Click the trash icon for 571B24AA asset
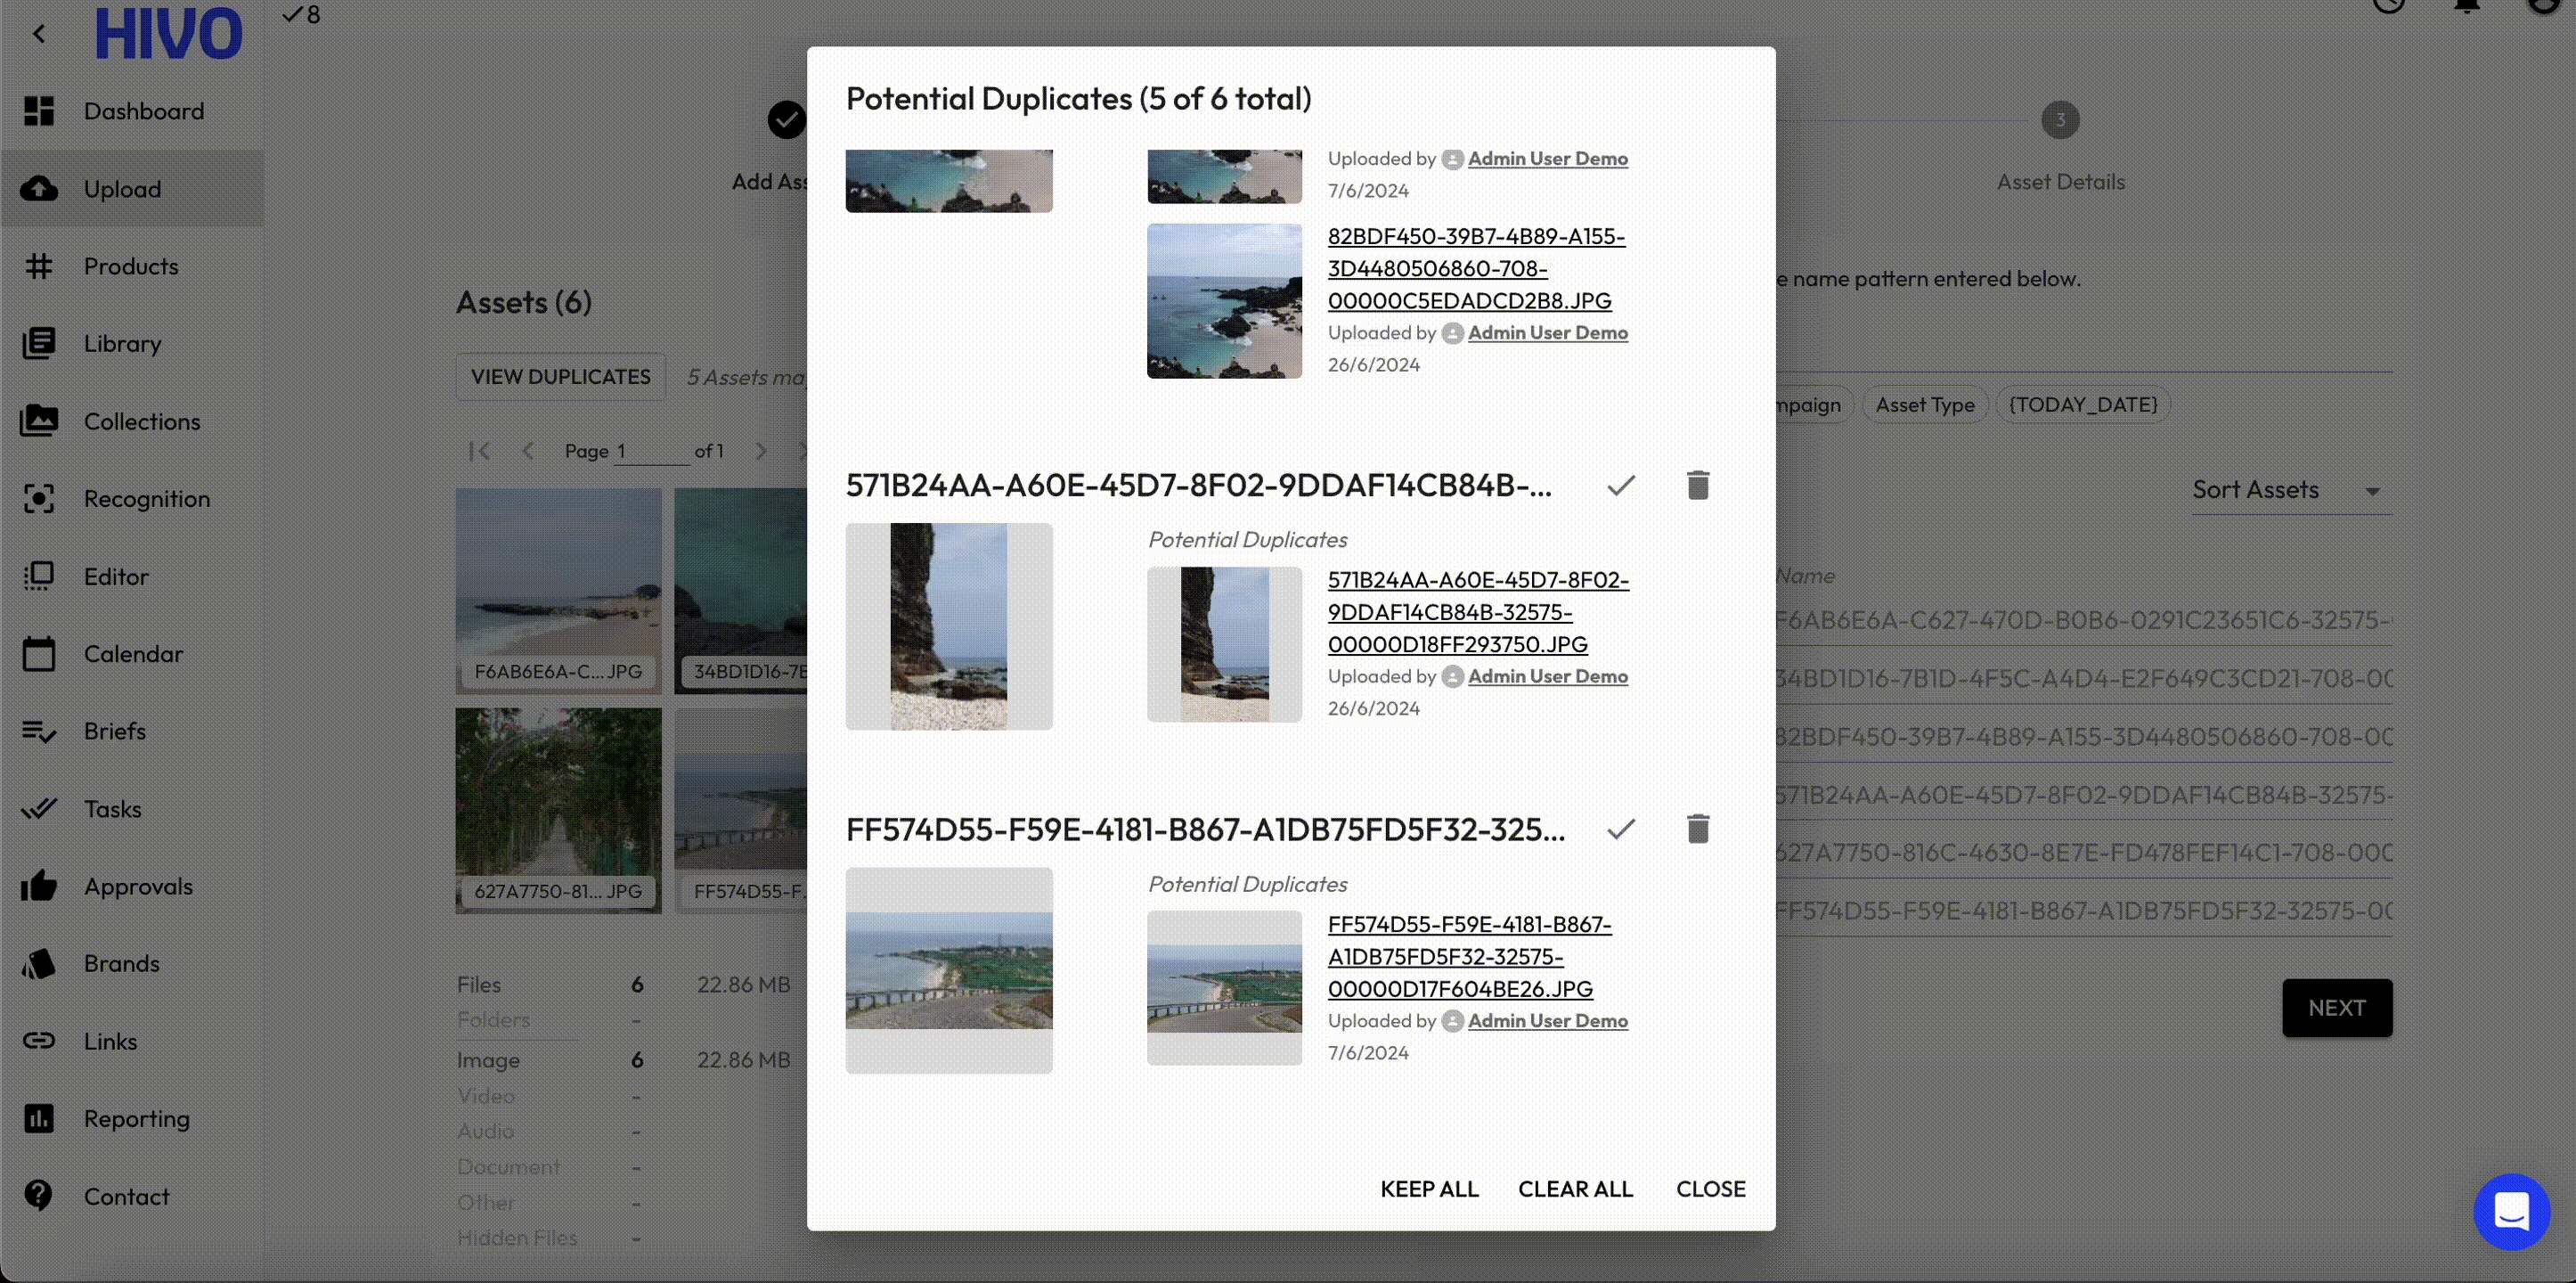This screenshot has height=1283, width=2576. [x=1697, y=485]
